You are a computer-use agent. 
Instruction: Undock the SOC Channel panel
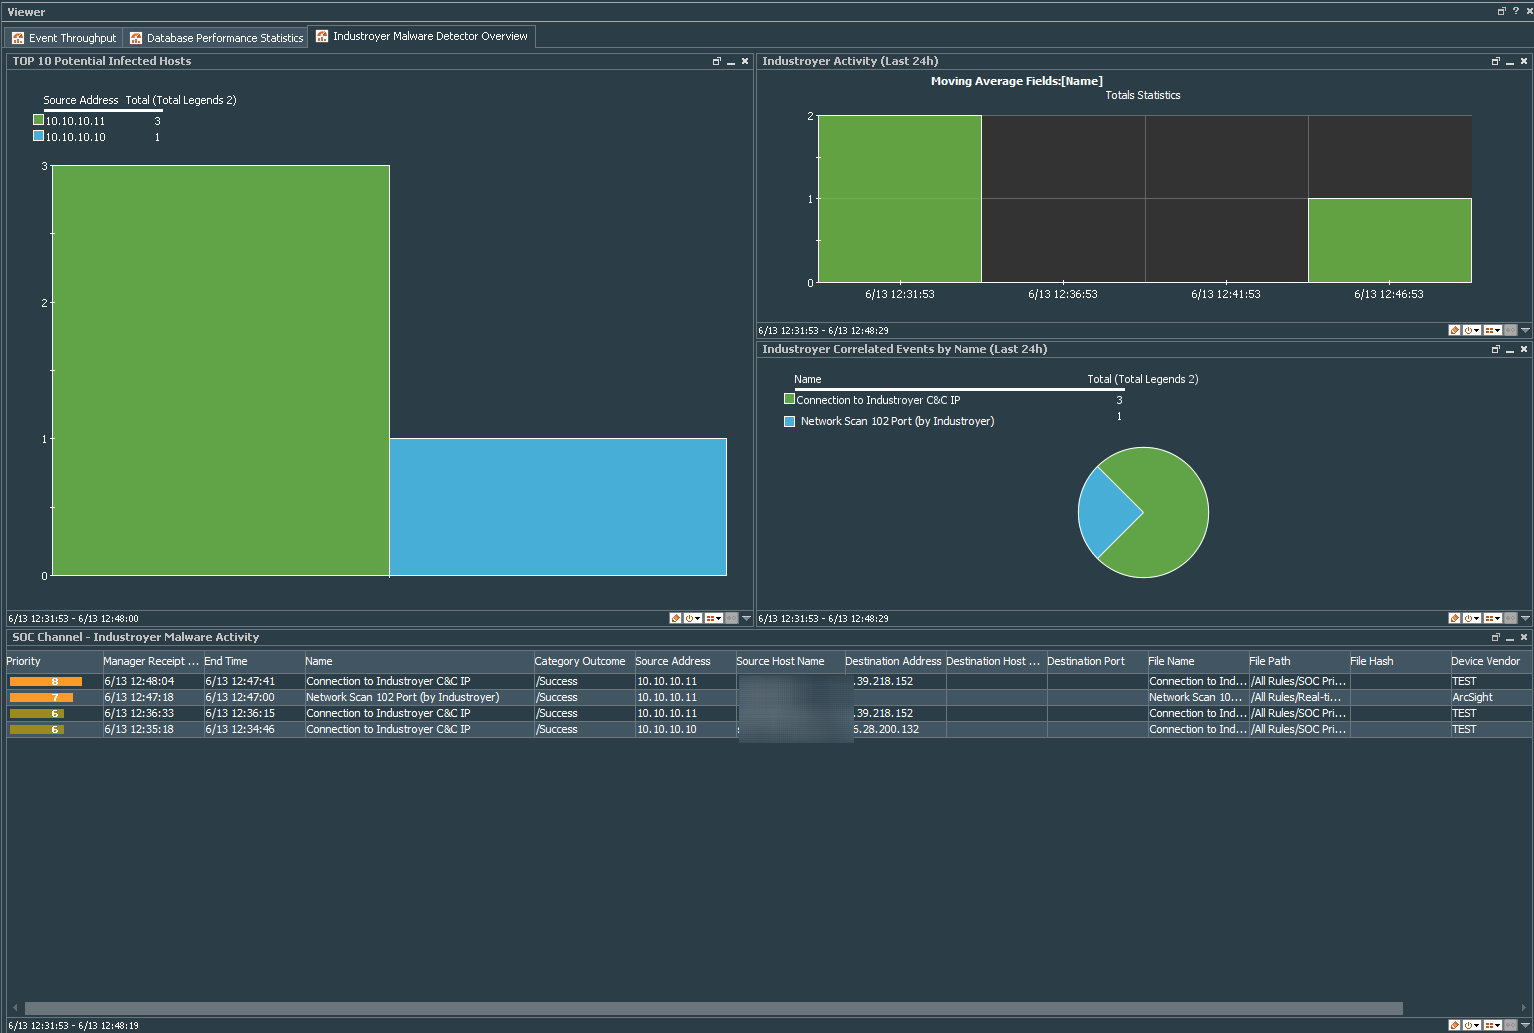tap(1495, 637)
